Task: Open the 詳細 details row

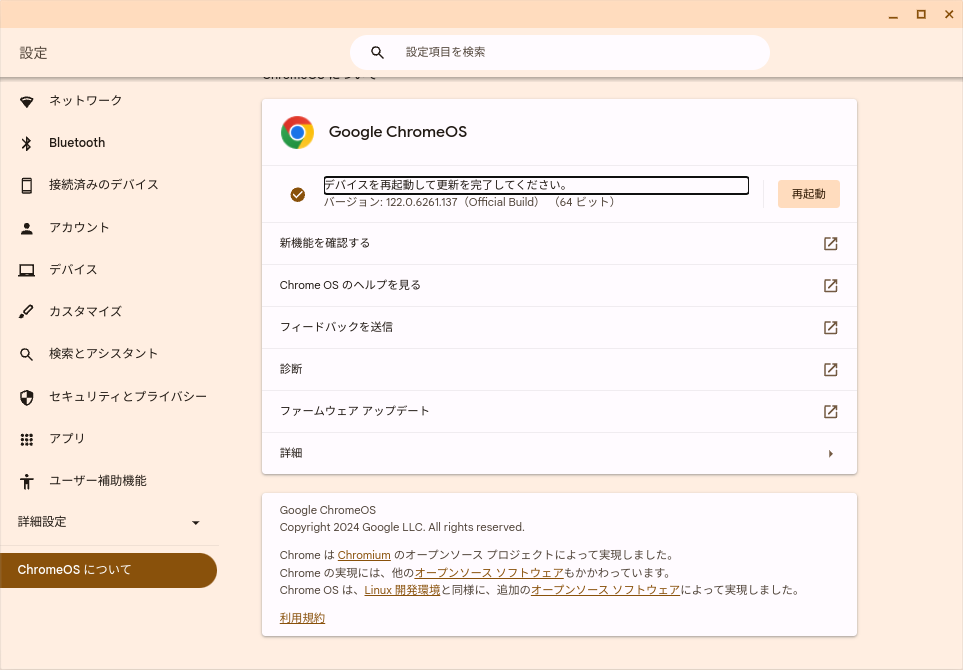Action: point(559,453)
